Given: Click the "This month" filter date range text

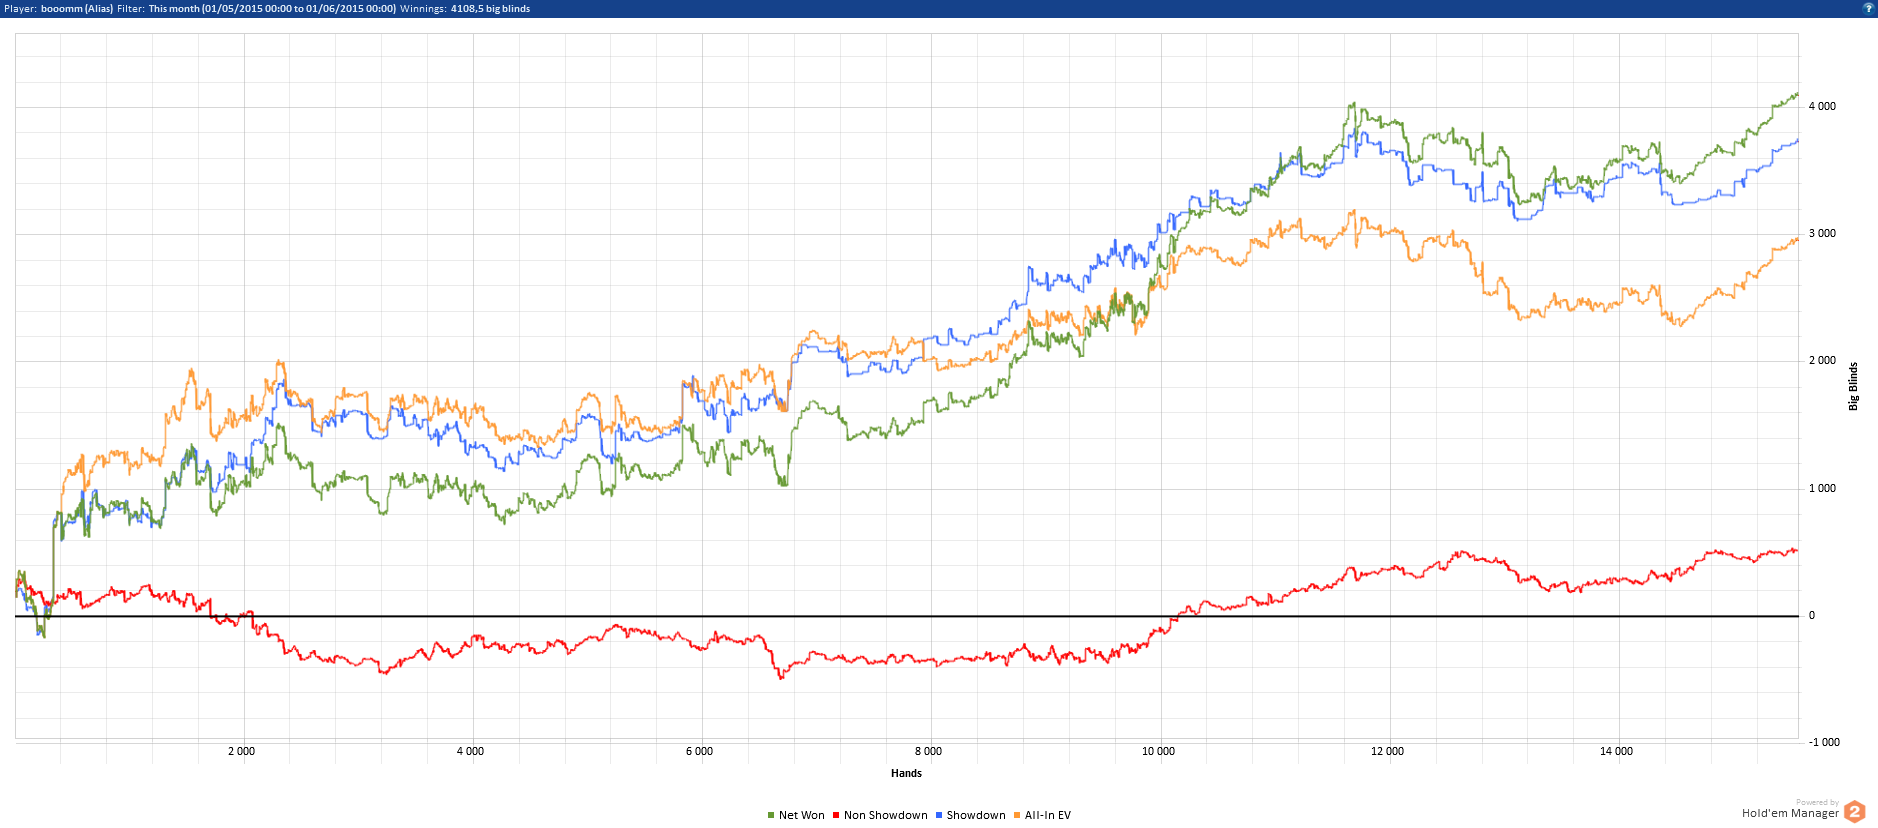Looking at the screenshot, I should pyautogui.click(x=272, y=8).
